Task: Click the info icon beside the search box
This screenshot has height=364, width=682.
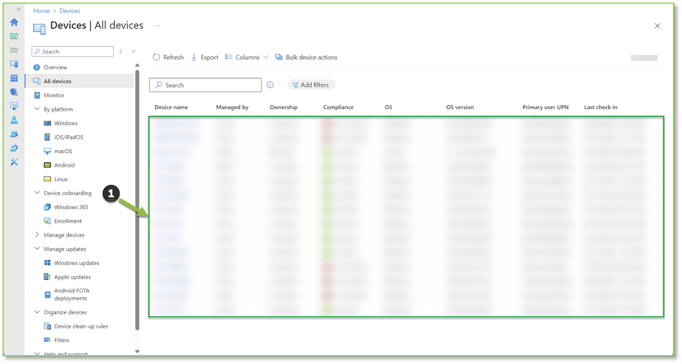Action: pos(270,85)
